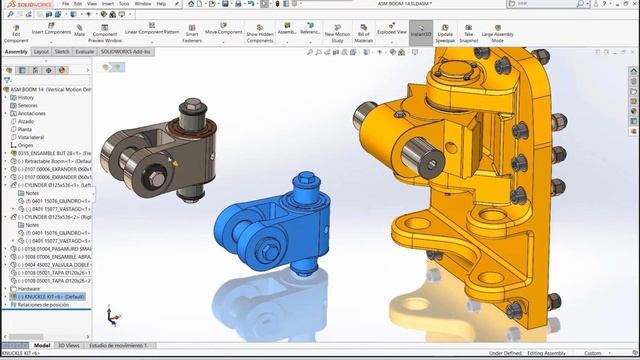Click the Edit Component tool
The image size is (640, 360).
coord(16,33)
